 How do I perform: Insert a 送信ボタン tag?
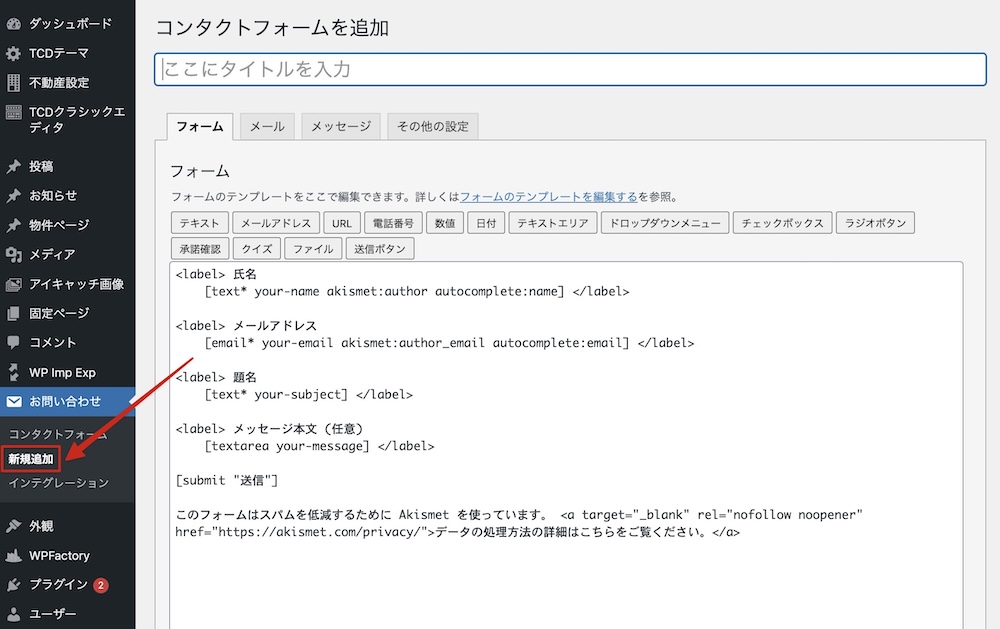(380, 248)
